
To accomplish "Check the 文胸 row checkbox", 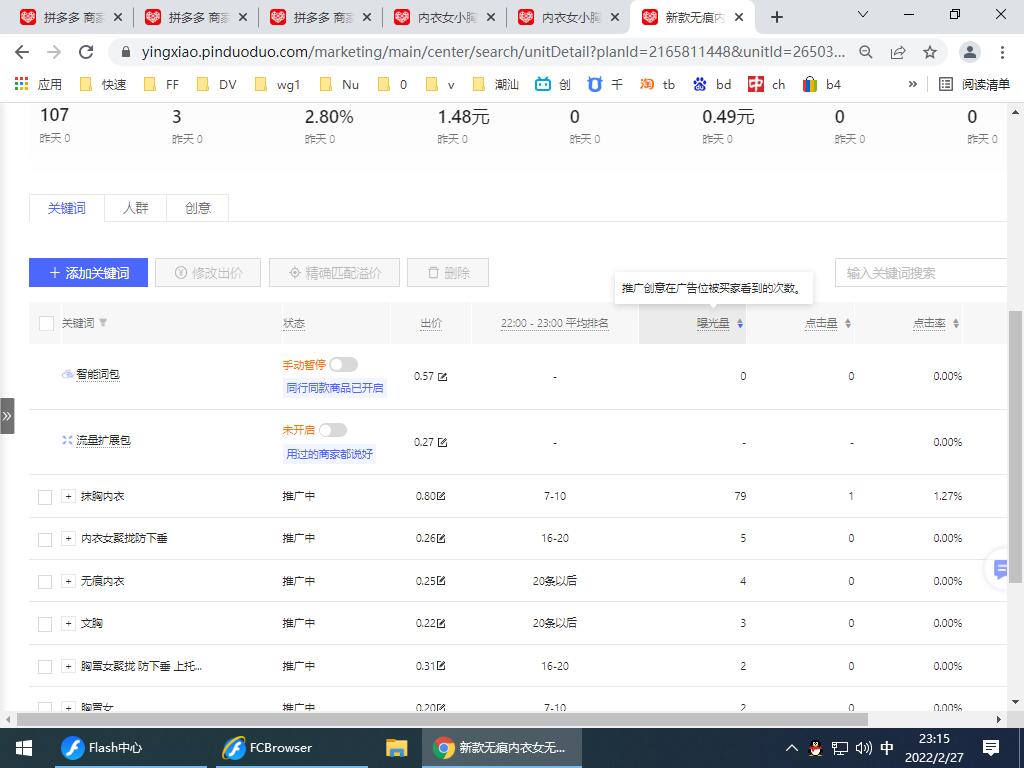I will point(45,624).
